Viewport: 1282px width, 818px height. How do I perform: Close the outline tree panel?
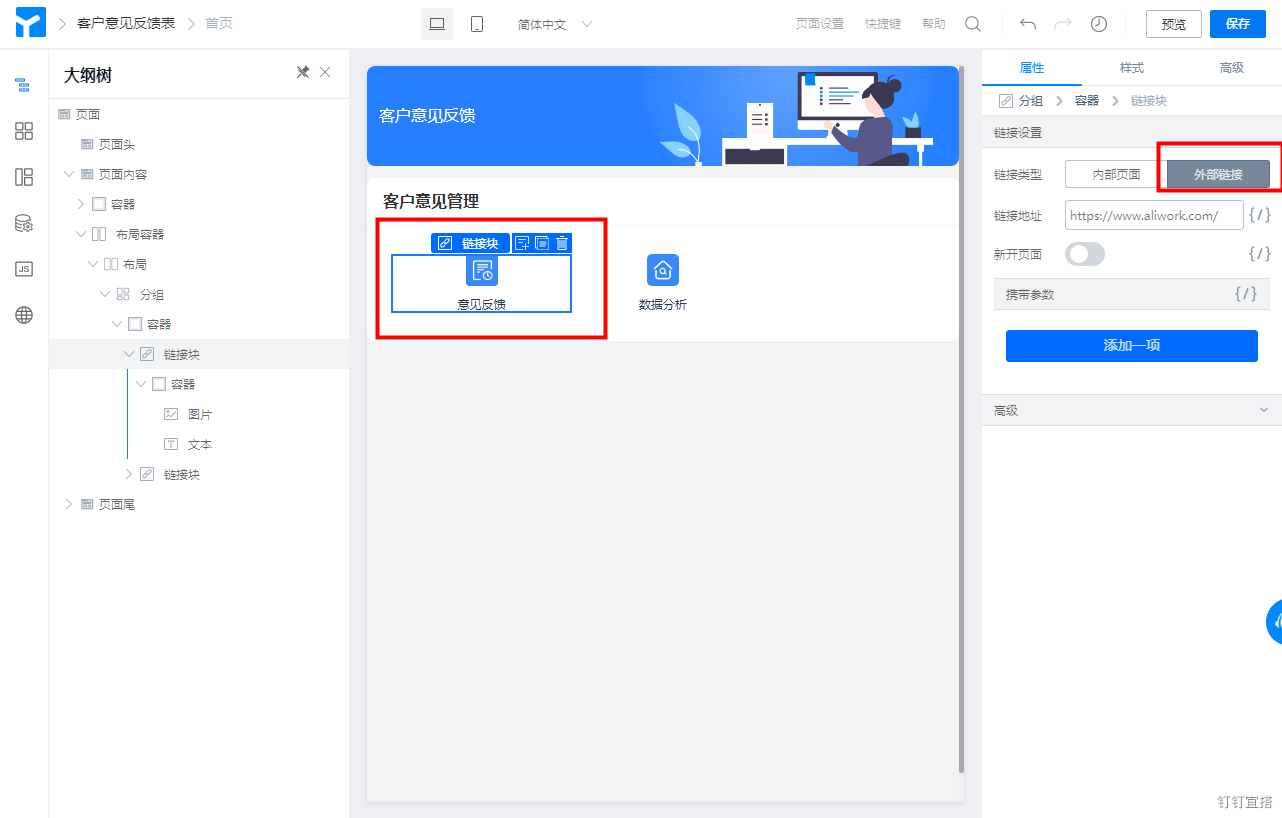(x=325, y=72)
